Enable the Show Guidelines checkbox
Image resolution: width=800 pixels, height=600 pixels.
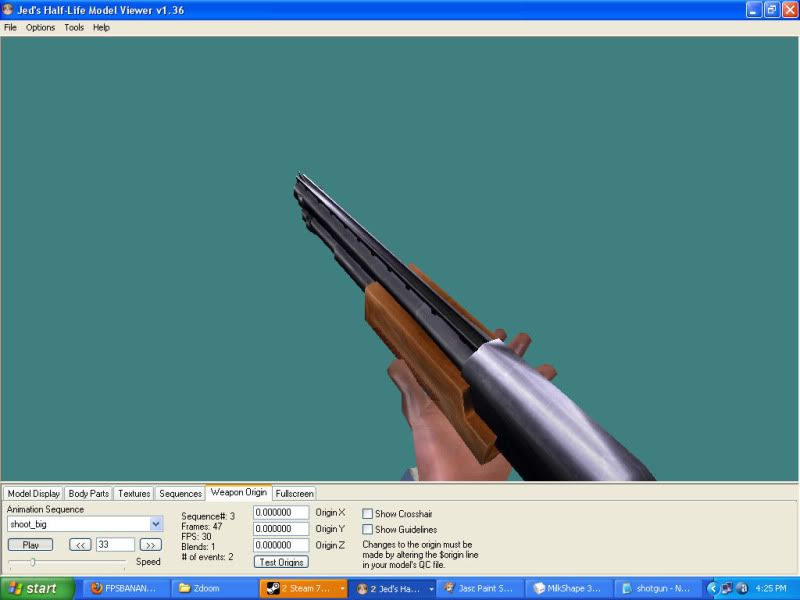coord(367,530)
